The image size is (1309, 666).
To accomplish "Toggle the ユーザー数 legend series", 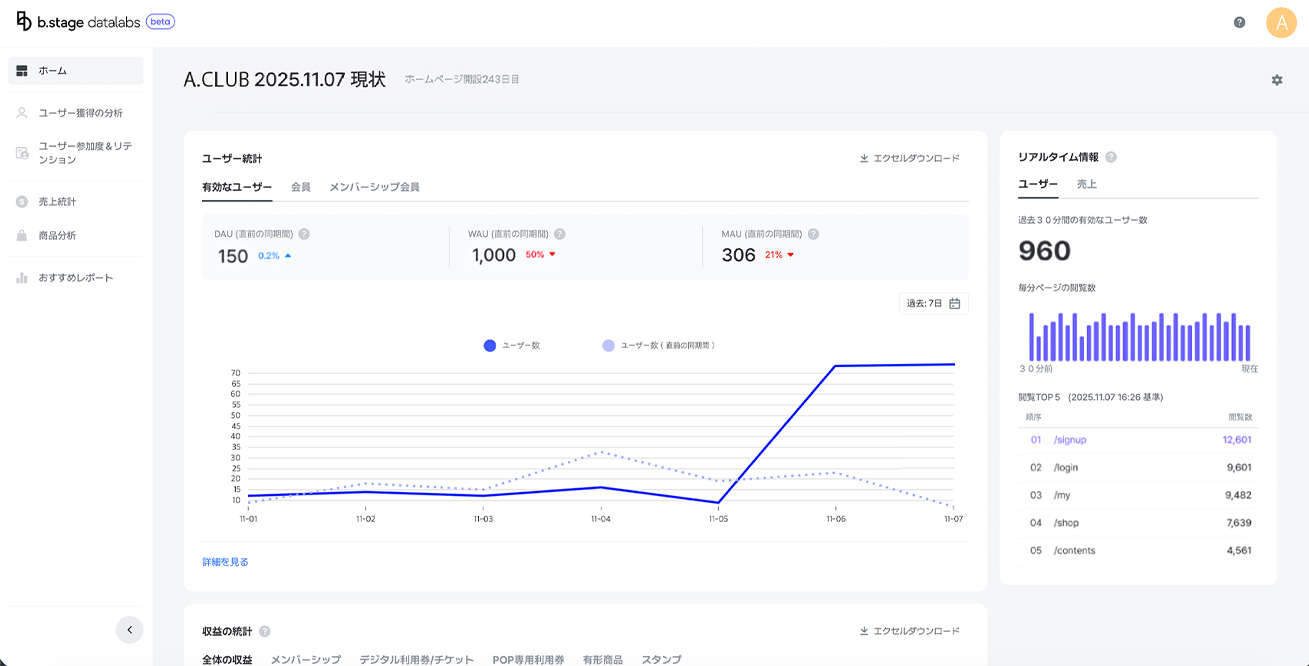I will click(512, 345).
